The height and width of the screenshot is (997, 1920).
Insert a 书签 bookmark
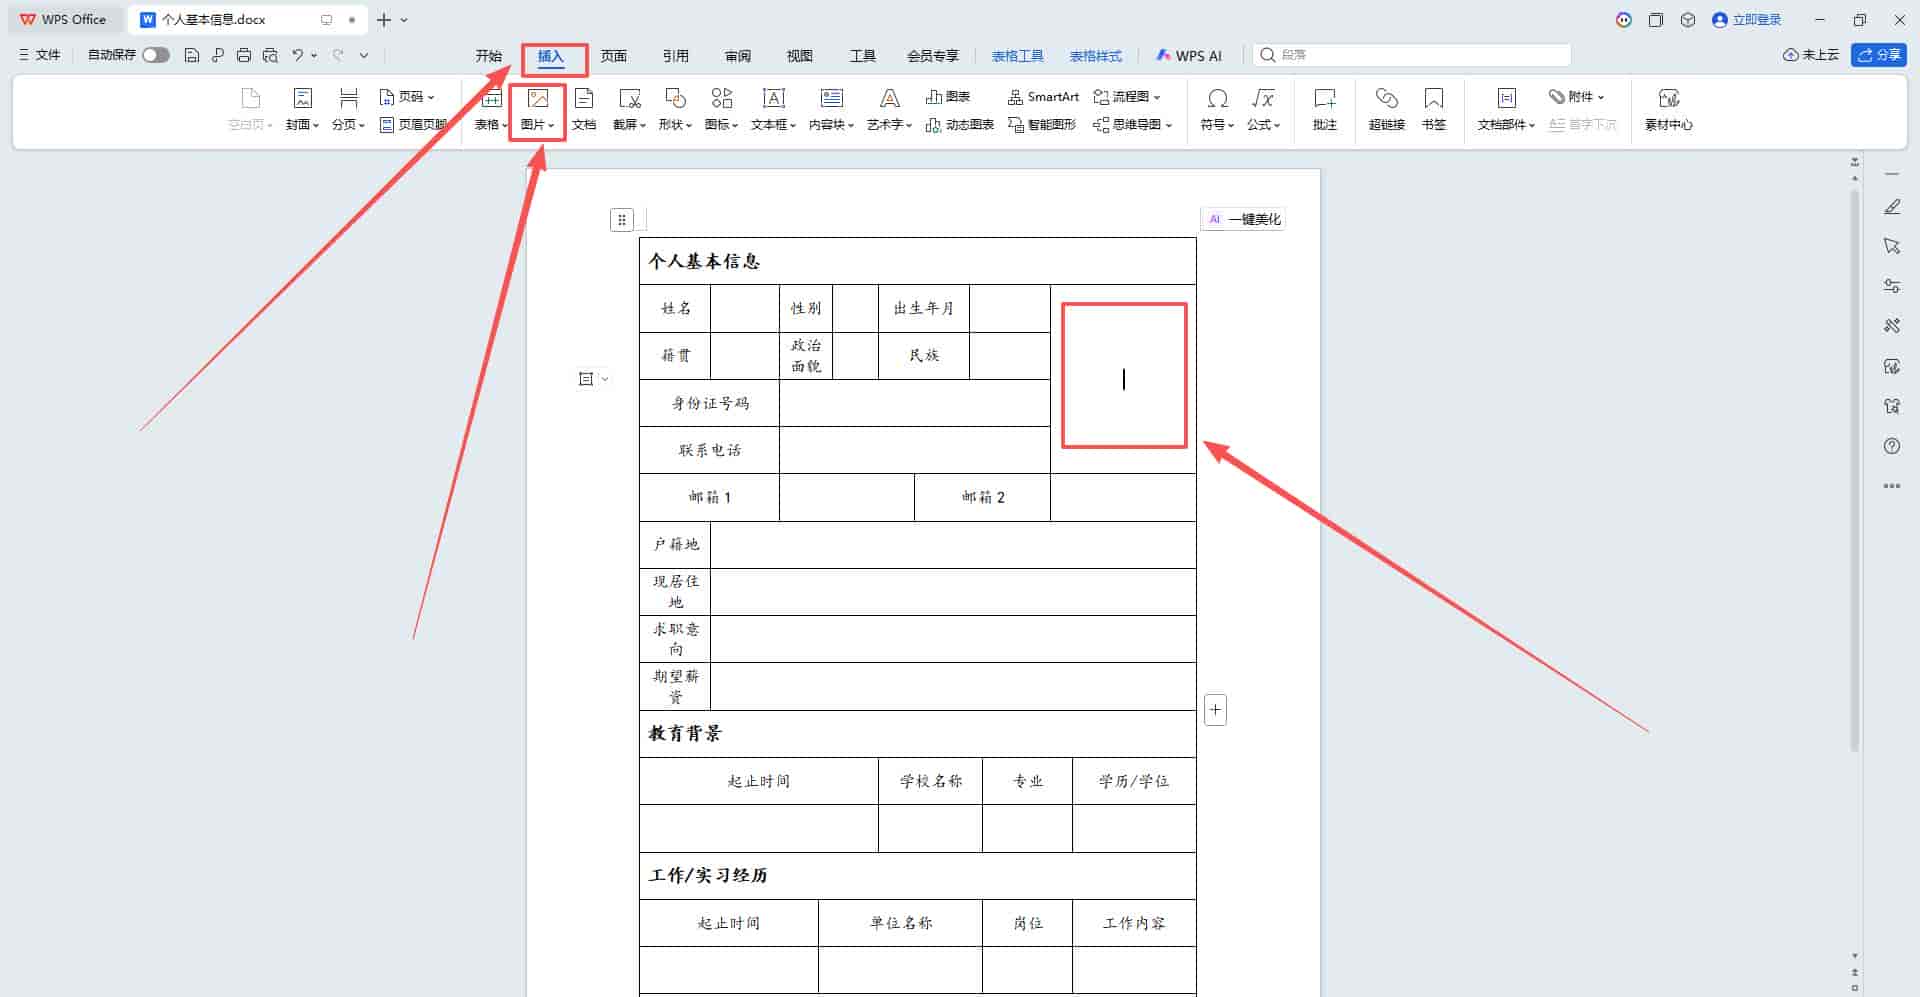point(1434,109)
